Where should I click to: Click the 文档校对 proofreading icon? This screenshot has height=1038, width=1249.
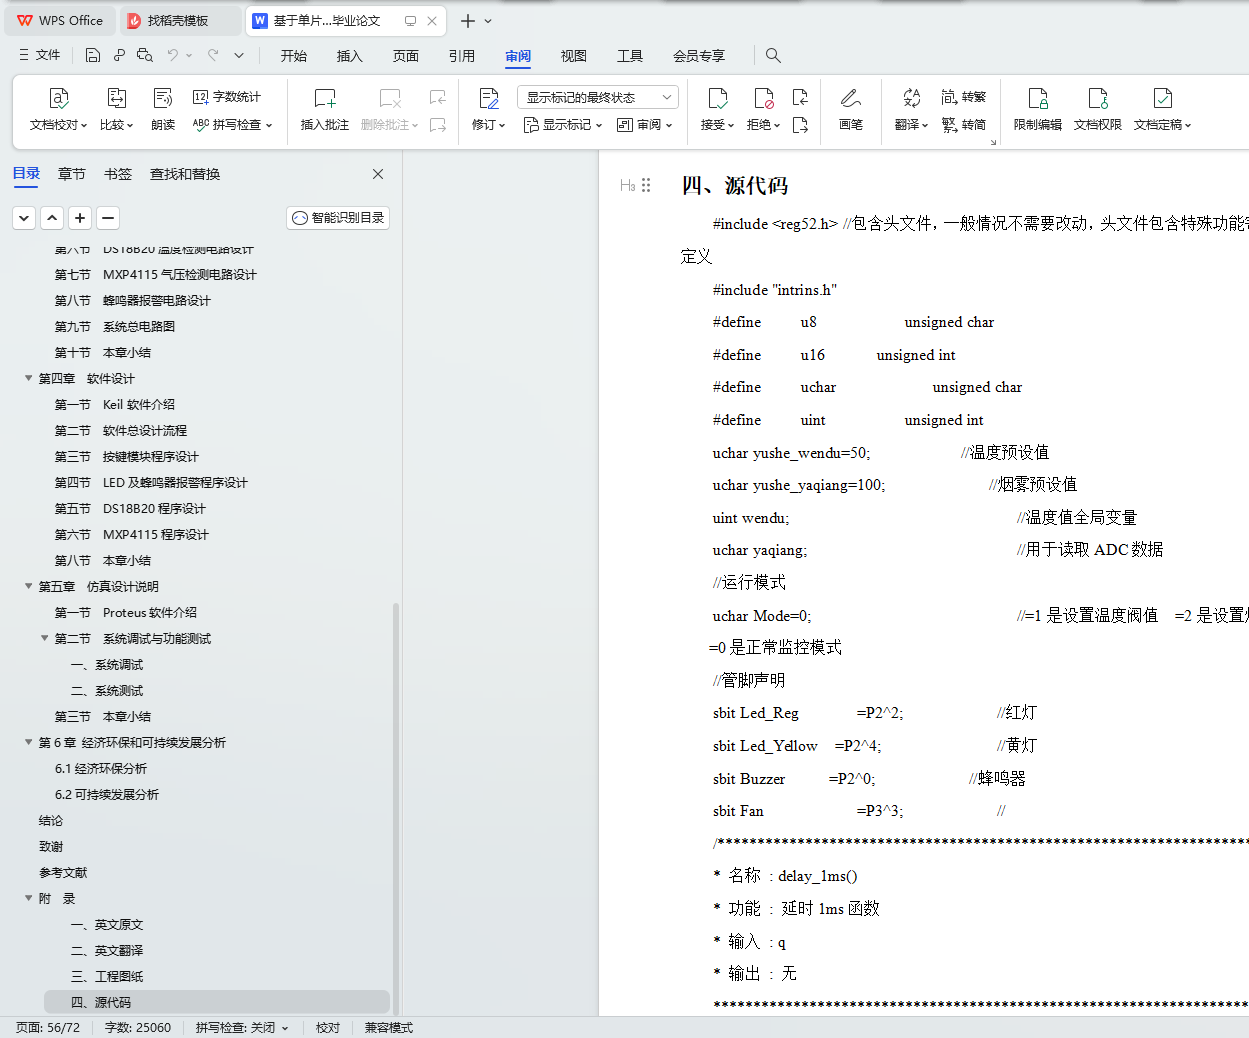tap(59, 98)
